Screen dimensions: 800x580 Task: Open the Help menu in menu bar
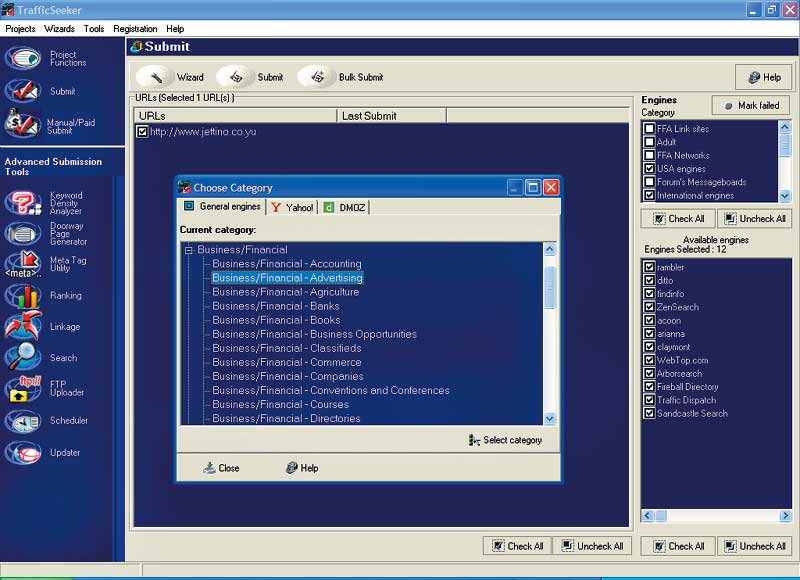(175, 29)
